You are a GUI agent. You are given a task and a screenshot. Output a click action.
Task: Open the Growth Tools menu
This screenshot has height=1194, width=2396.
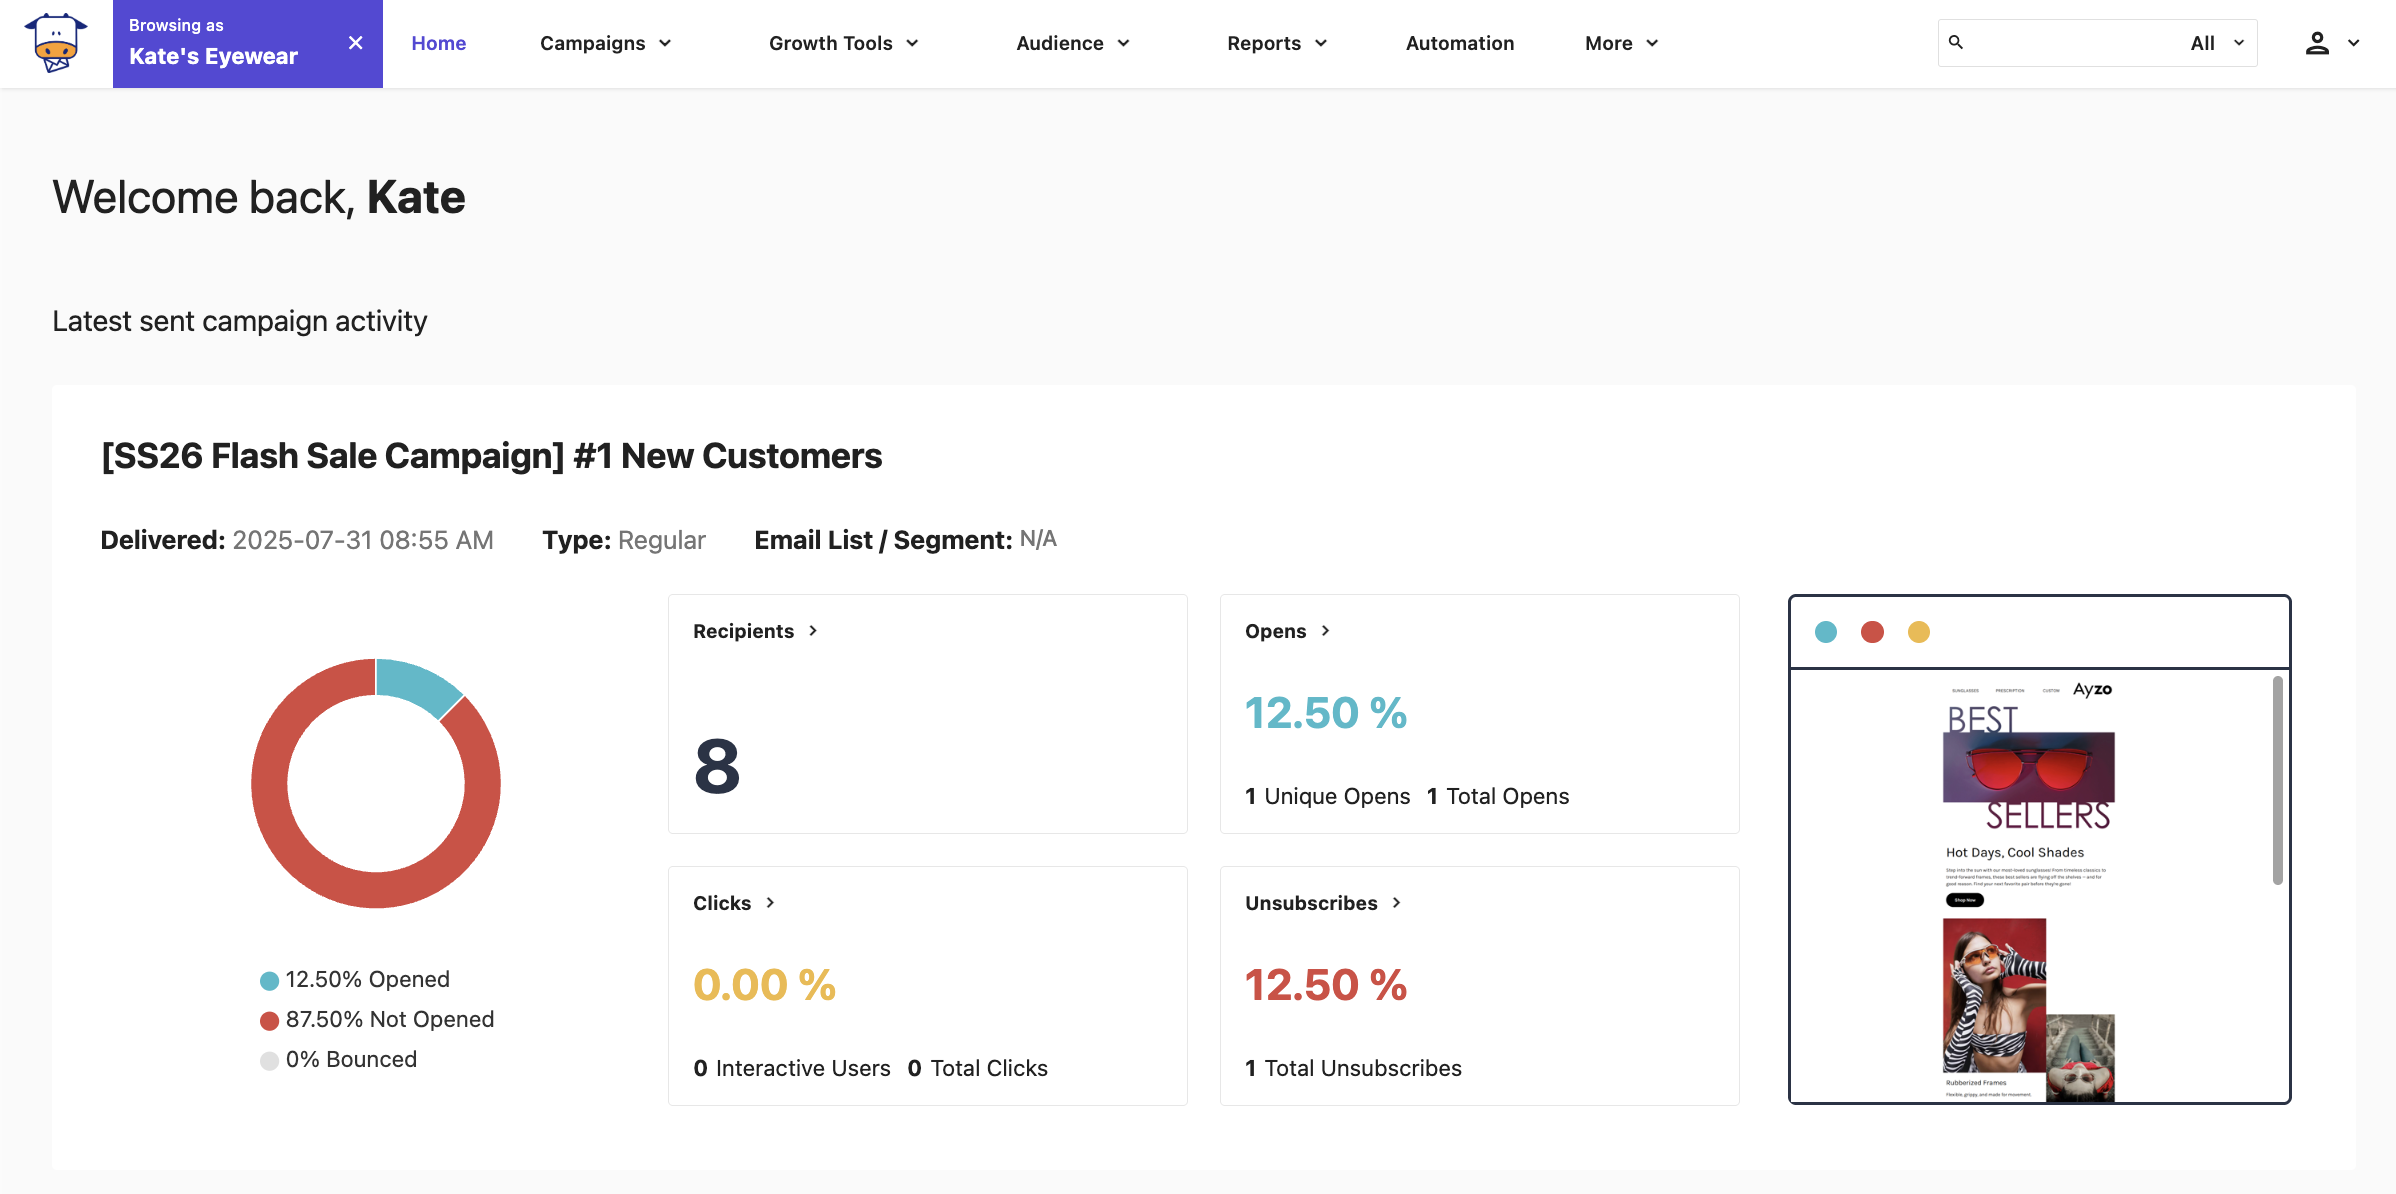[x=843, y=43]
